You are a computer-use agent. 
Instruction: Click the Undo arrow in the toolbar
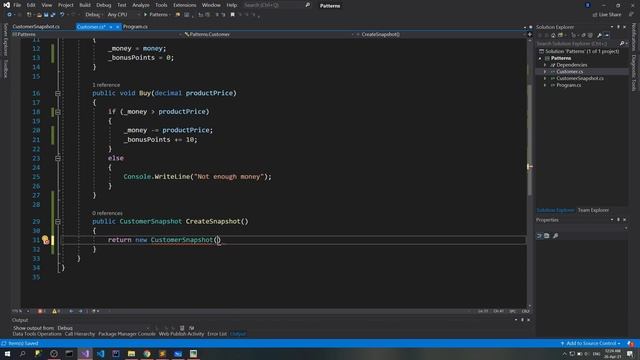[62, 15]
